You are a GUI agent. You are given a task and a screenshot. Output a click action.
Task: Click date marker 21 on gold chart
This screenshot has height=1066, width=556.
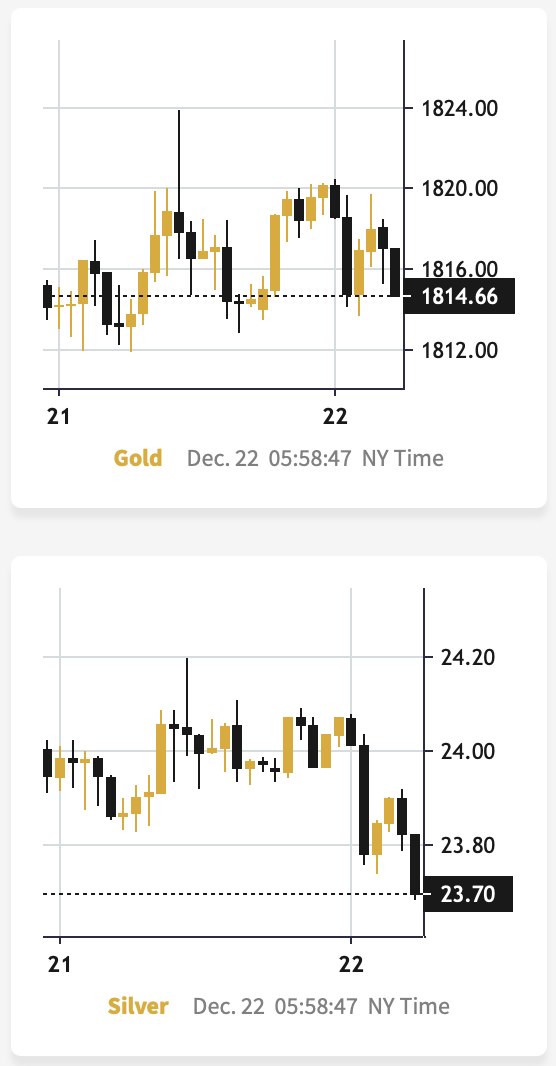pos(58,415)
